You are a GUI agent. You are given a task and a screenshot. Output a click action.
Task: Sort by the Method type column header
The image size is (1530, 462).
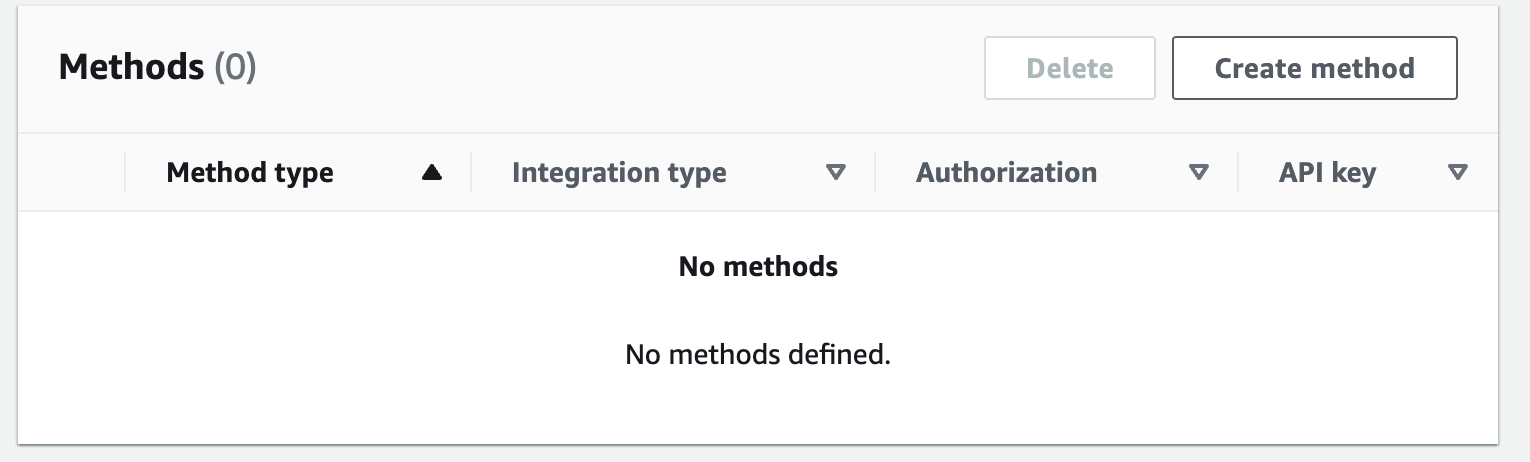click(250, 172)
